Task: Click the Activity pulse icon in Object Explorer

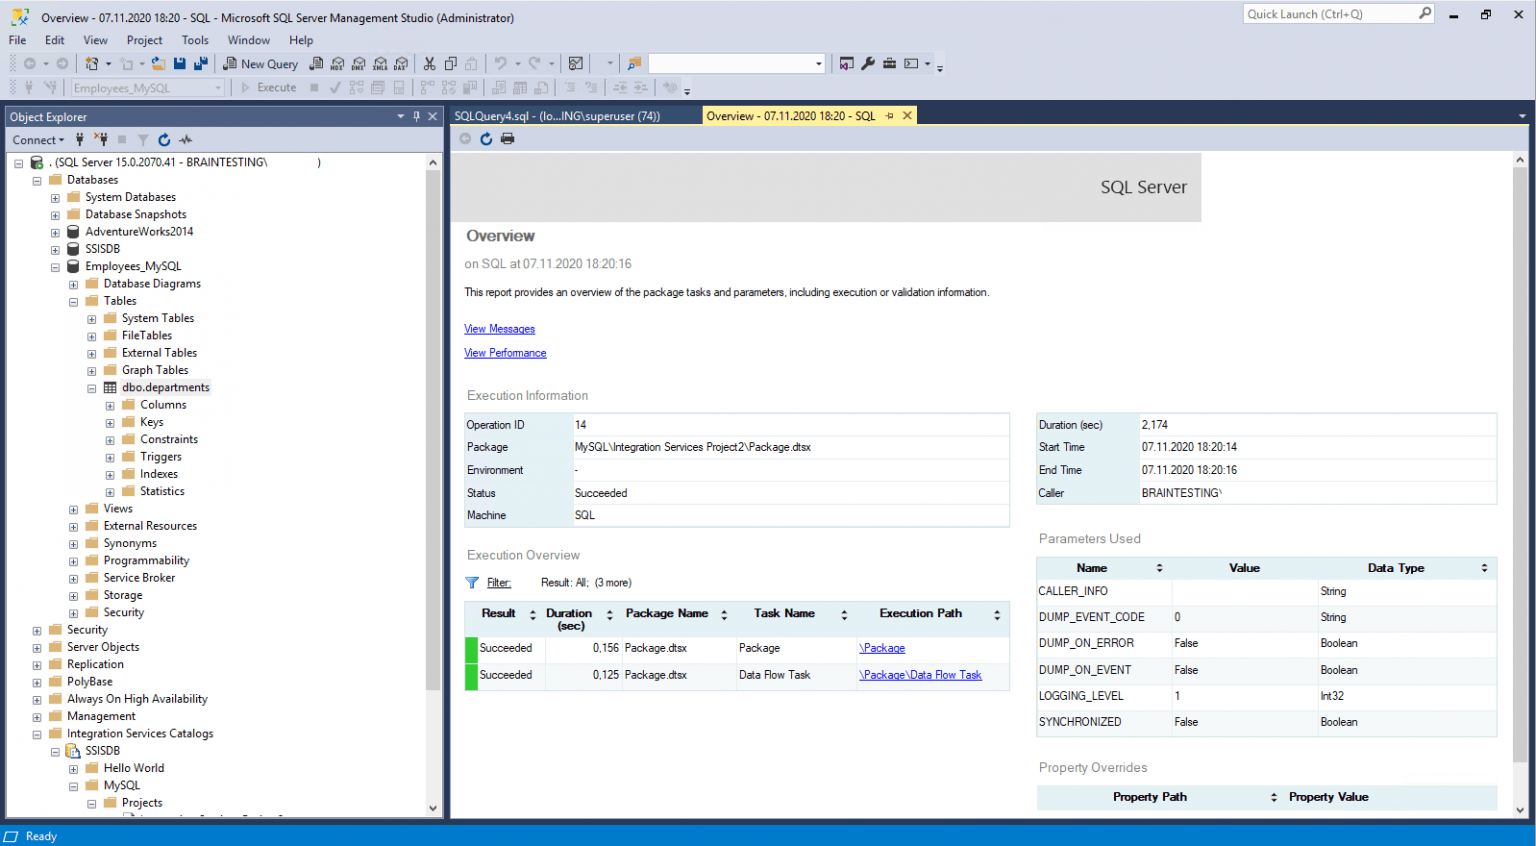Action: [186, 140]
